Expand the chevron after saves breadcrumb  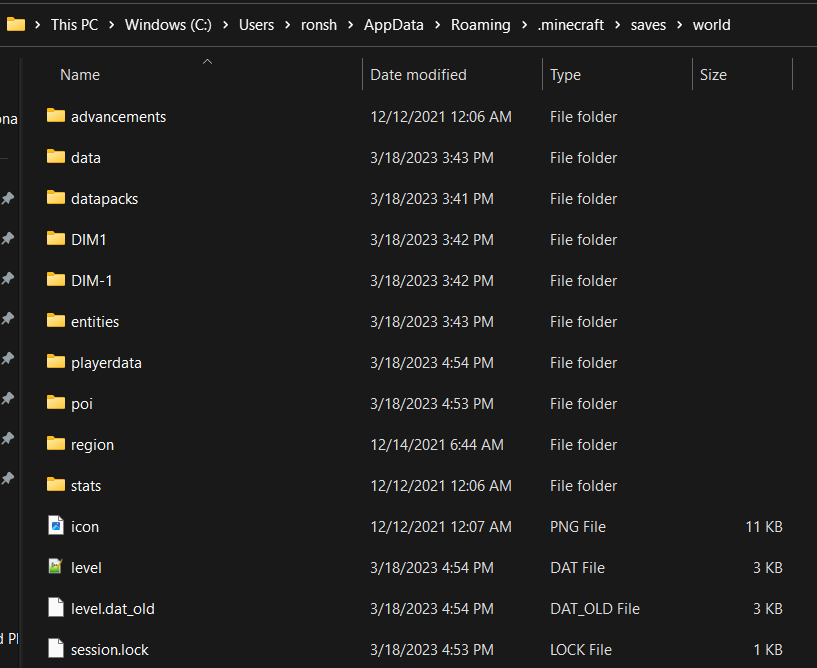[679, 25]
